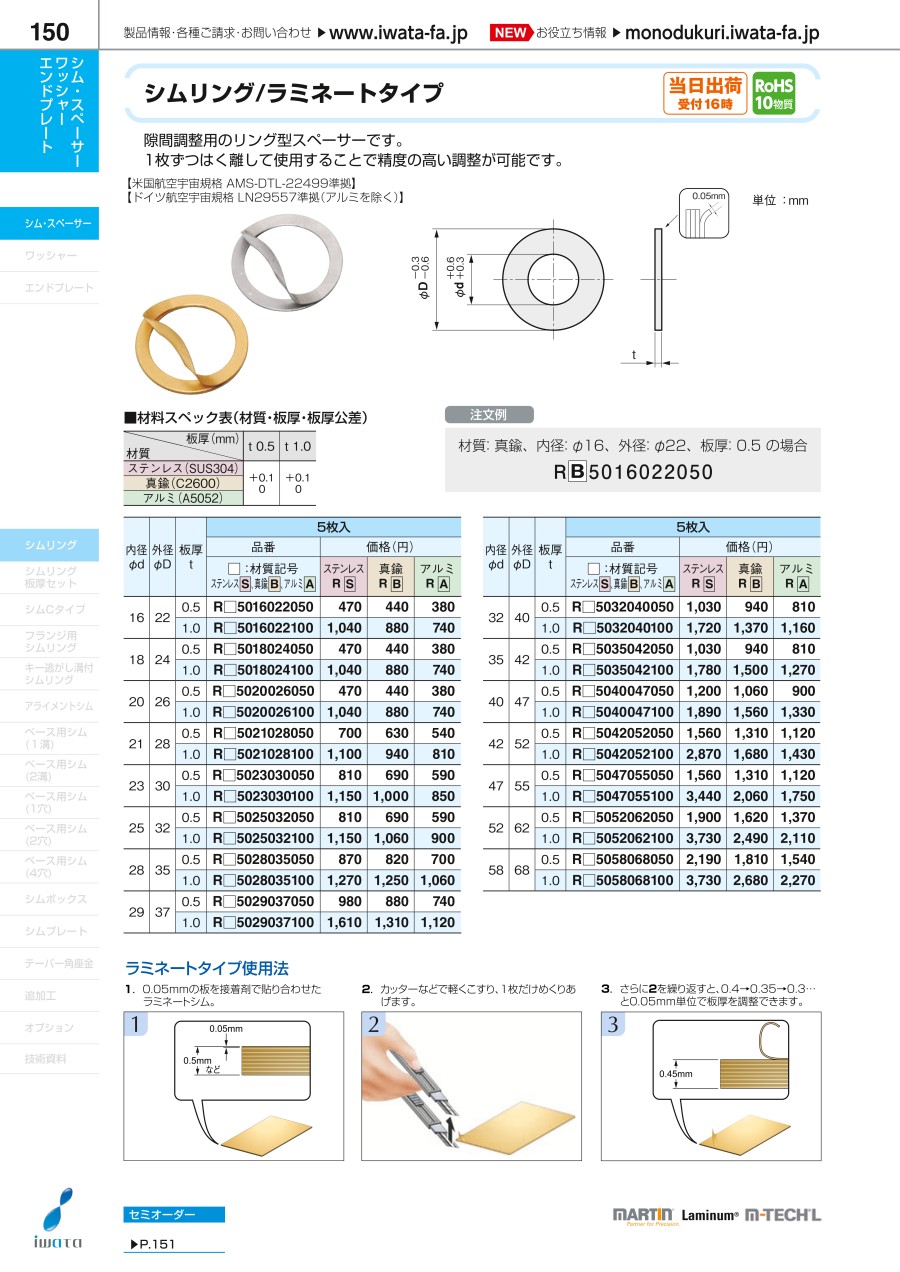Click the same-day shipping badge
This screenshot has height=1272, width=900.
coord(705,94)
